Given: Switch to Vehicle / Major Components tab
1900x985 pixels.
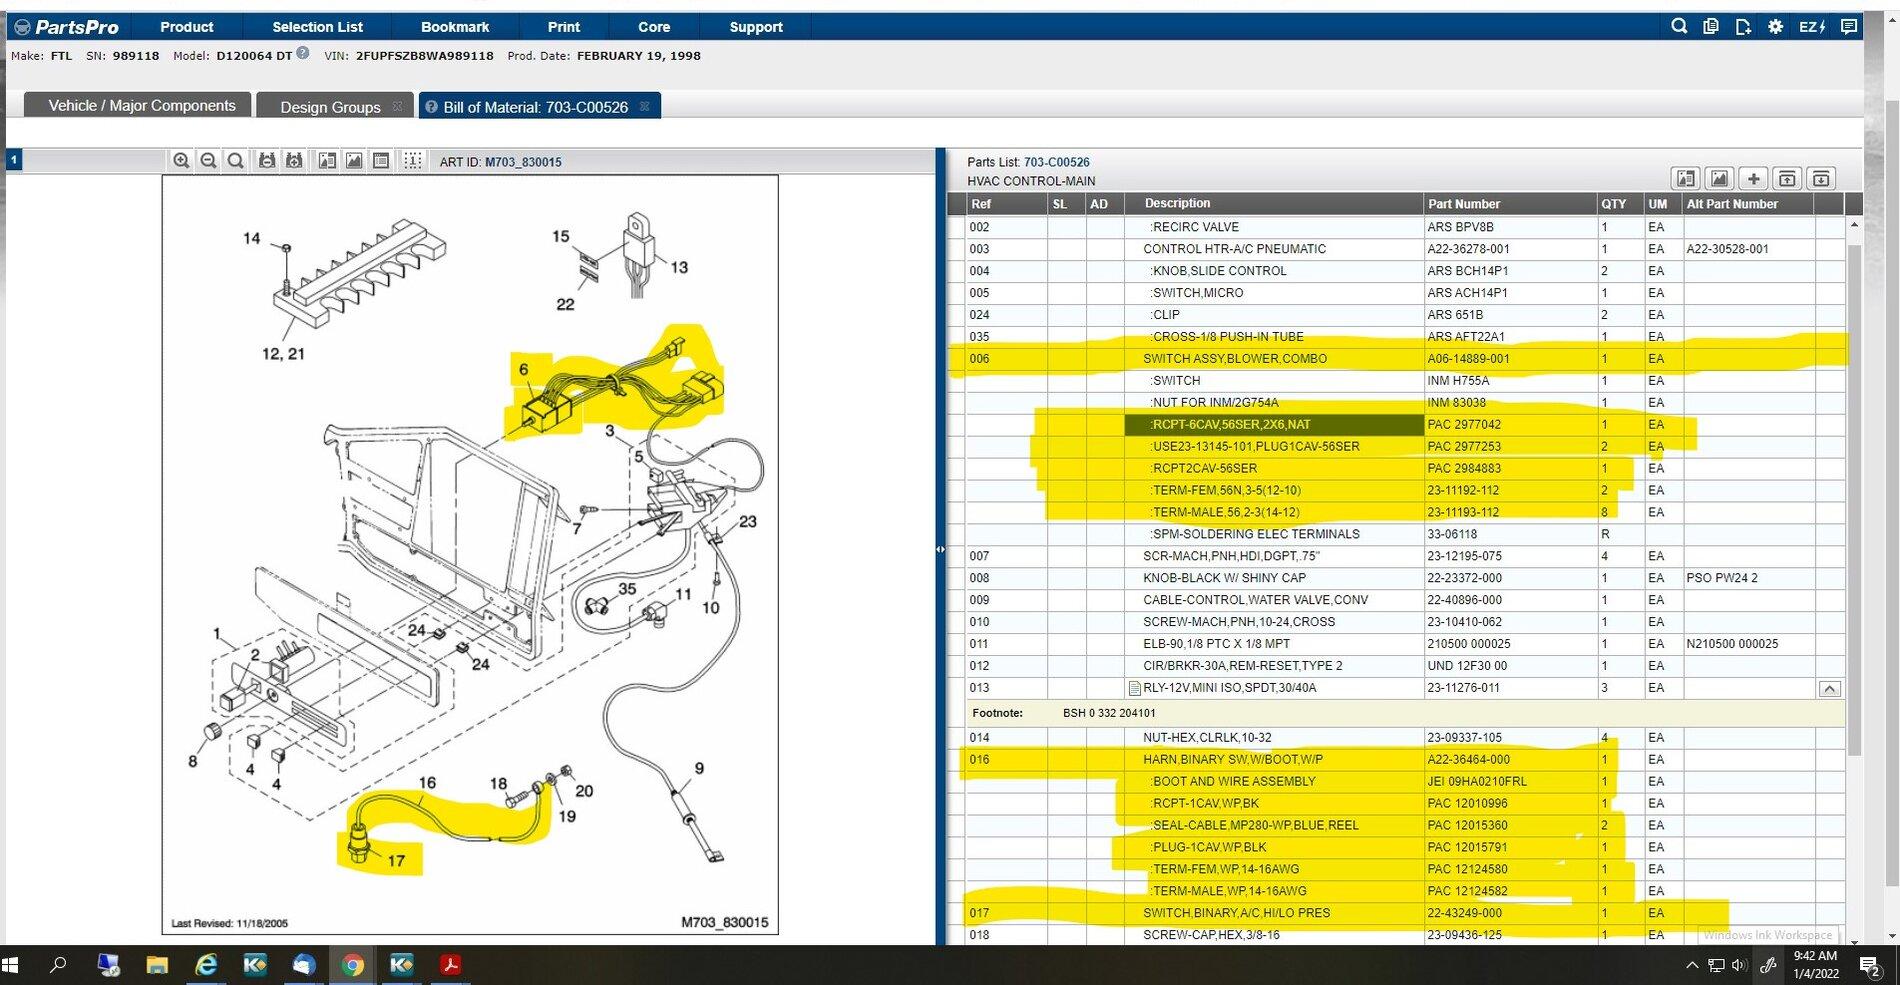Looking at the screenshot, I should [138, 105].
